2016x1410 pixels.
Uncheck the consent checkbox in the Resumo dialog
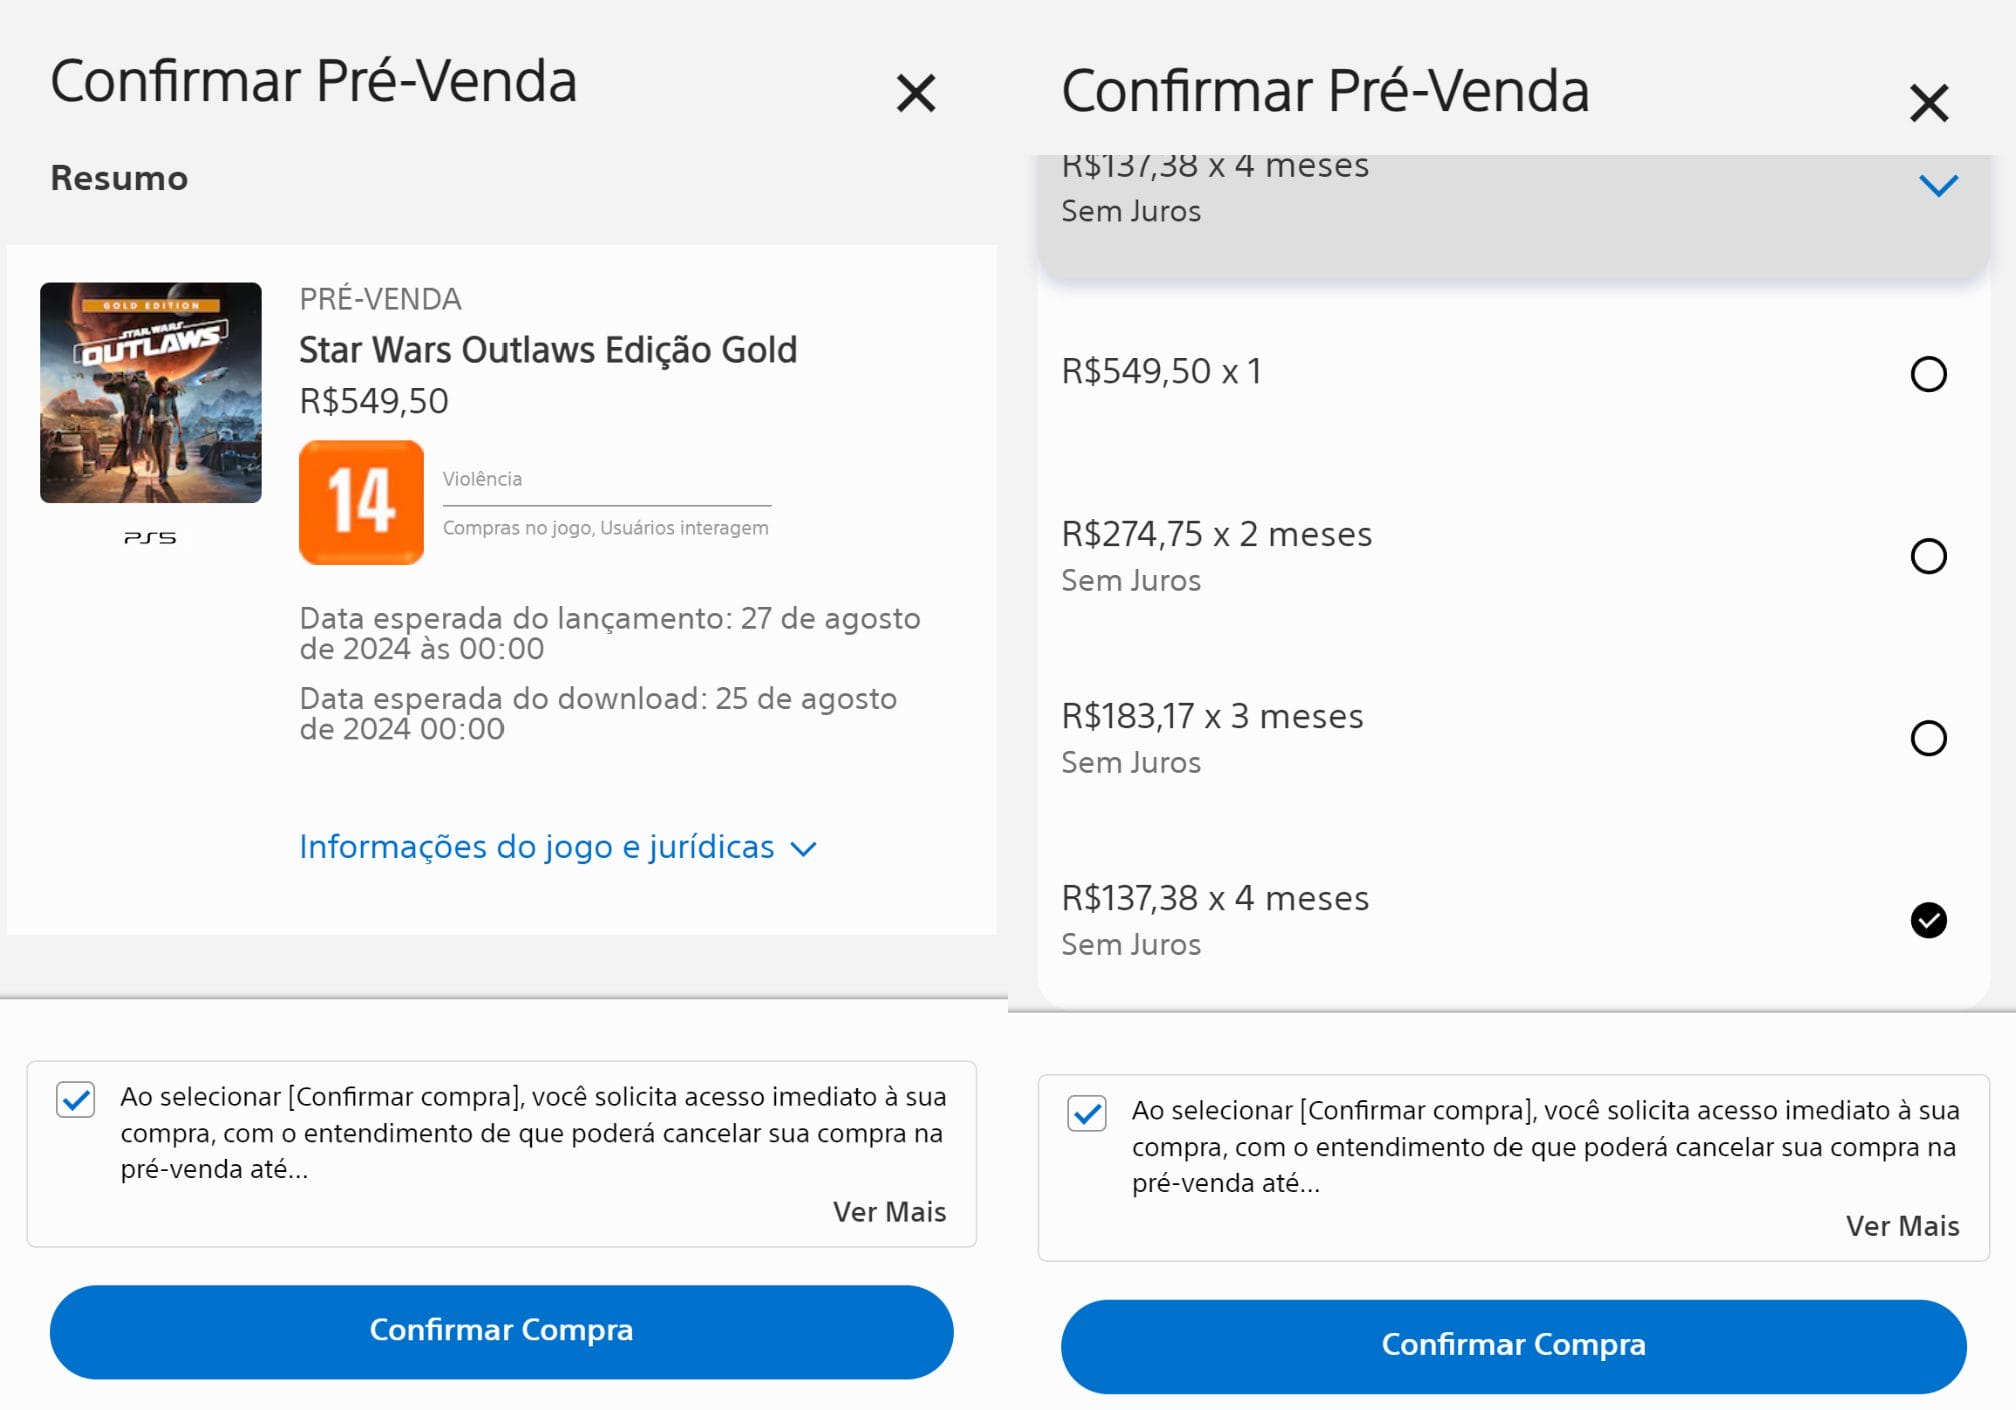(76, 1100)
